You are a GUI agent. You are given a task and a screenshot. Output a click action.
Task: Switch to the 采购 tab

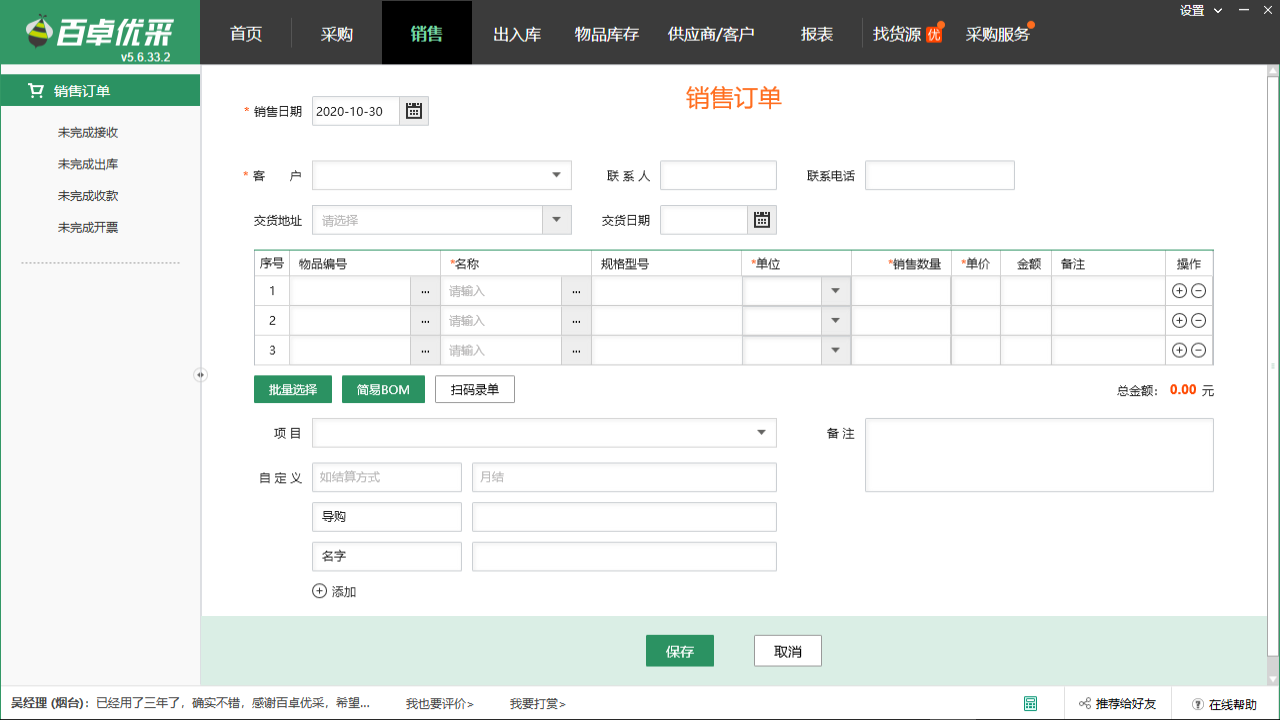click(x=338, y=32)
